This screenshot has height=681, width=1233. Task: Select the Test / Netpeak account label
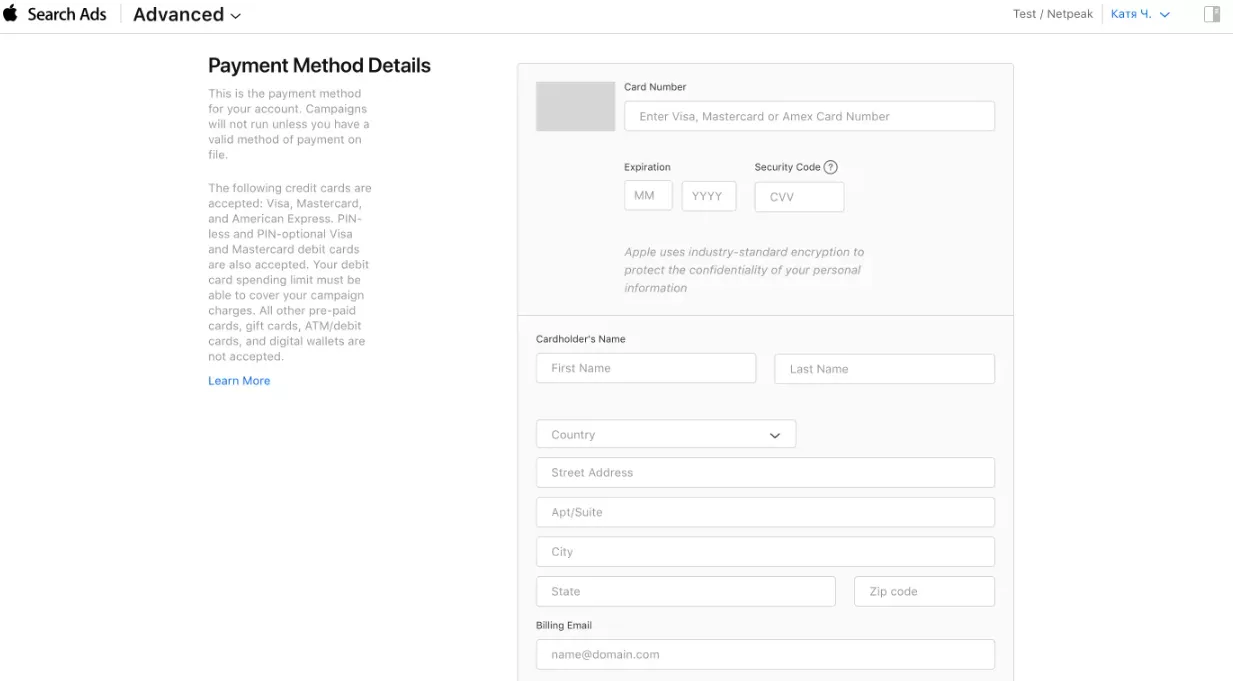(1053, 14)
